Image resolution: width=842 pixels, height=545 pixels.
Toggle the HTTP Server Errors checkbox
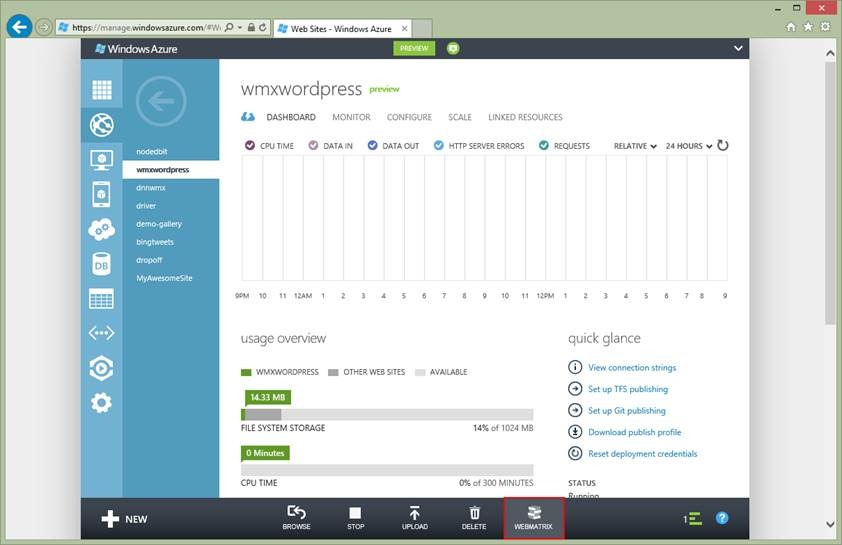(439, 146)
